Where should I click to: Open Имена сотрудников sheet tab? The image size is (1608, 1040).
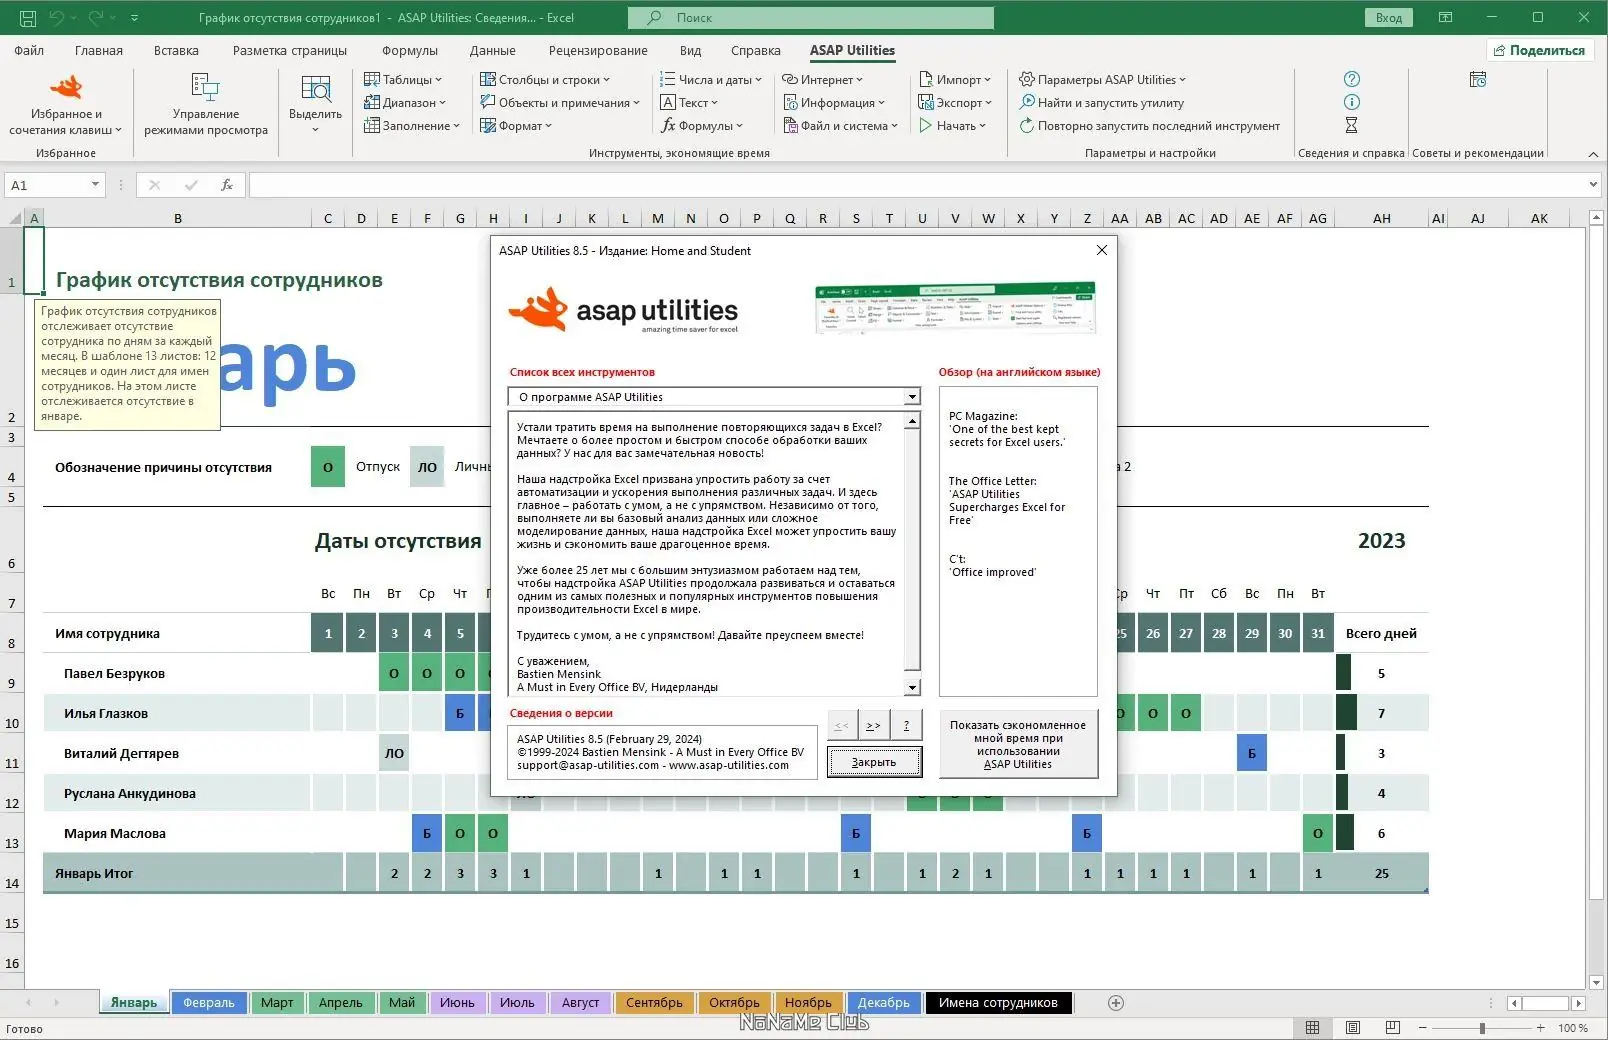pos(998,1003)
